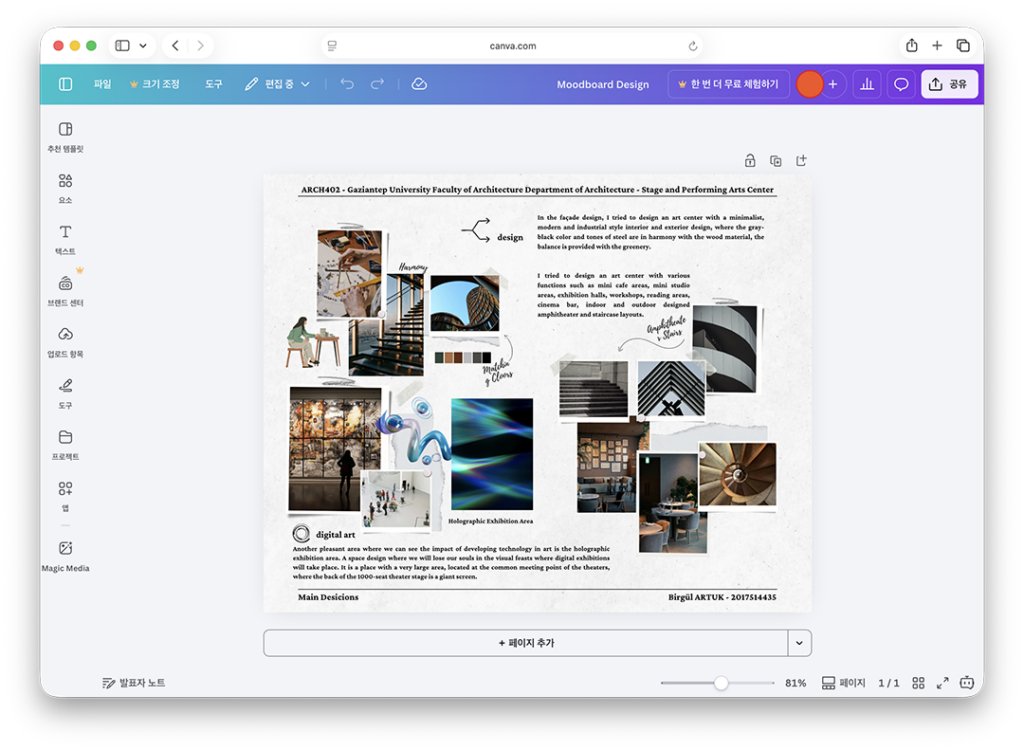Open the browser tab overview chevron
This screenshot has width=1024, height=750.
[x=141, y=45]
